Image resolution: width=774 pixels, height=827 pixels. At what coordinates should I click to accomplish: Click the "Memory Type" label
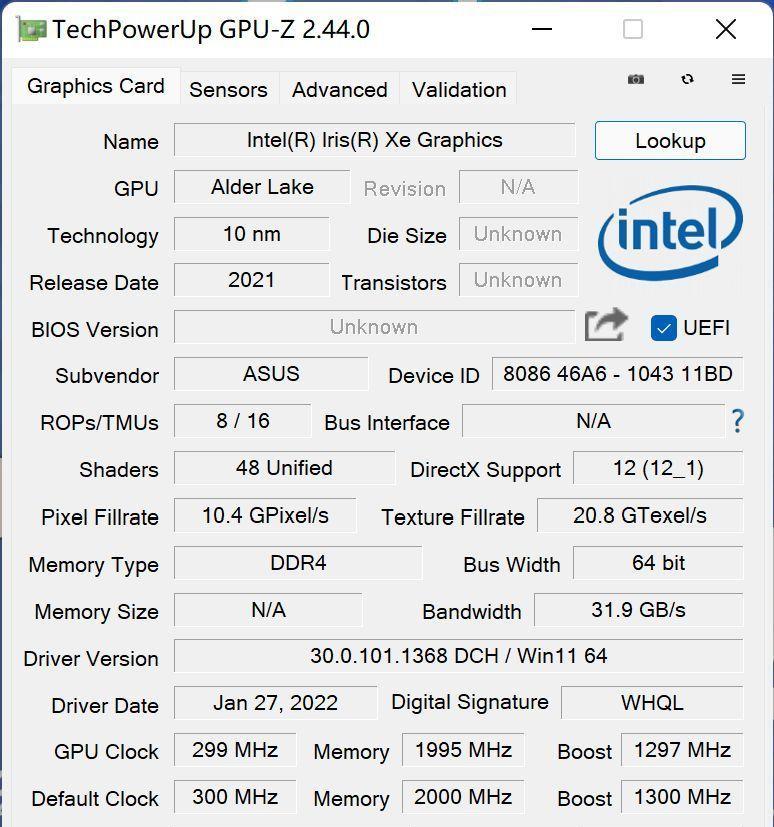(93, 565)
